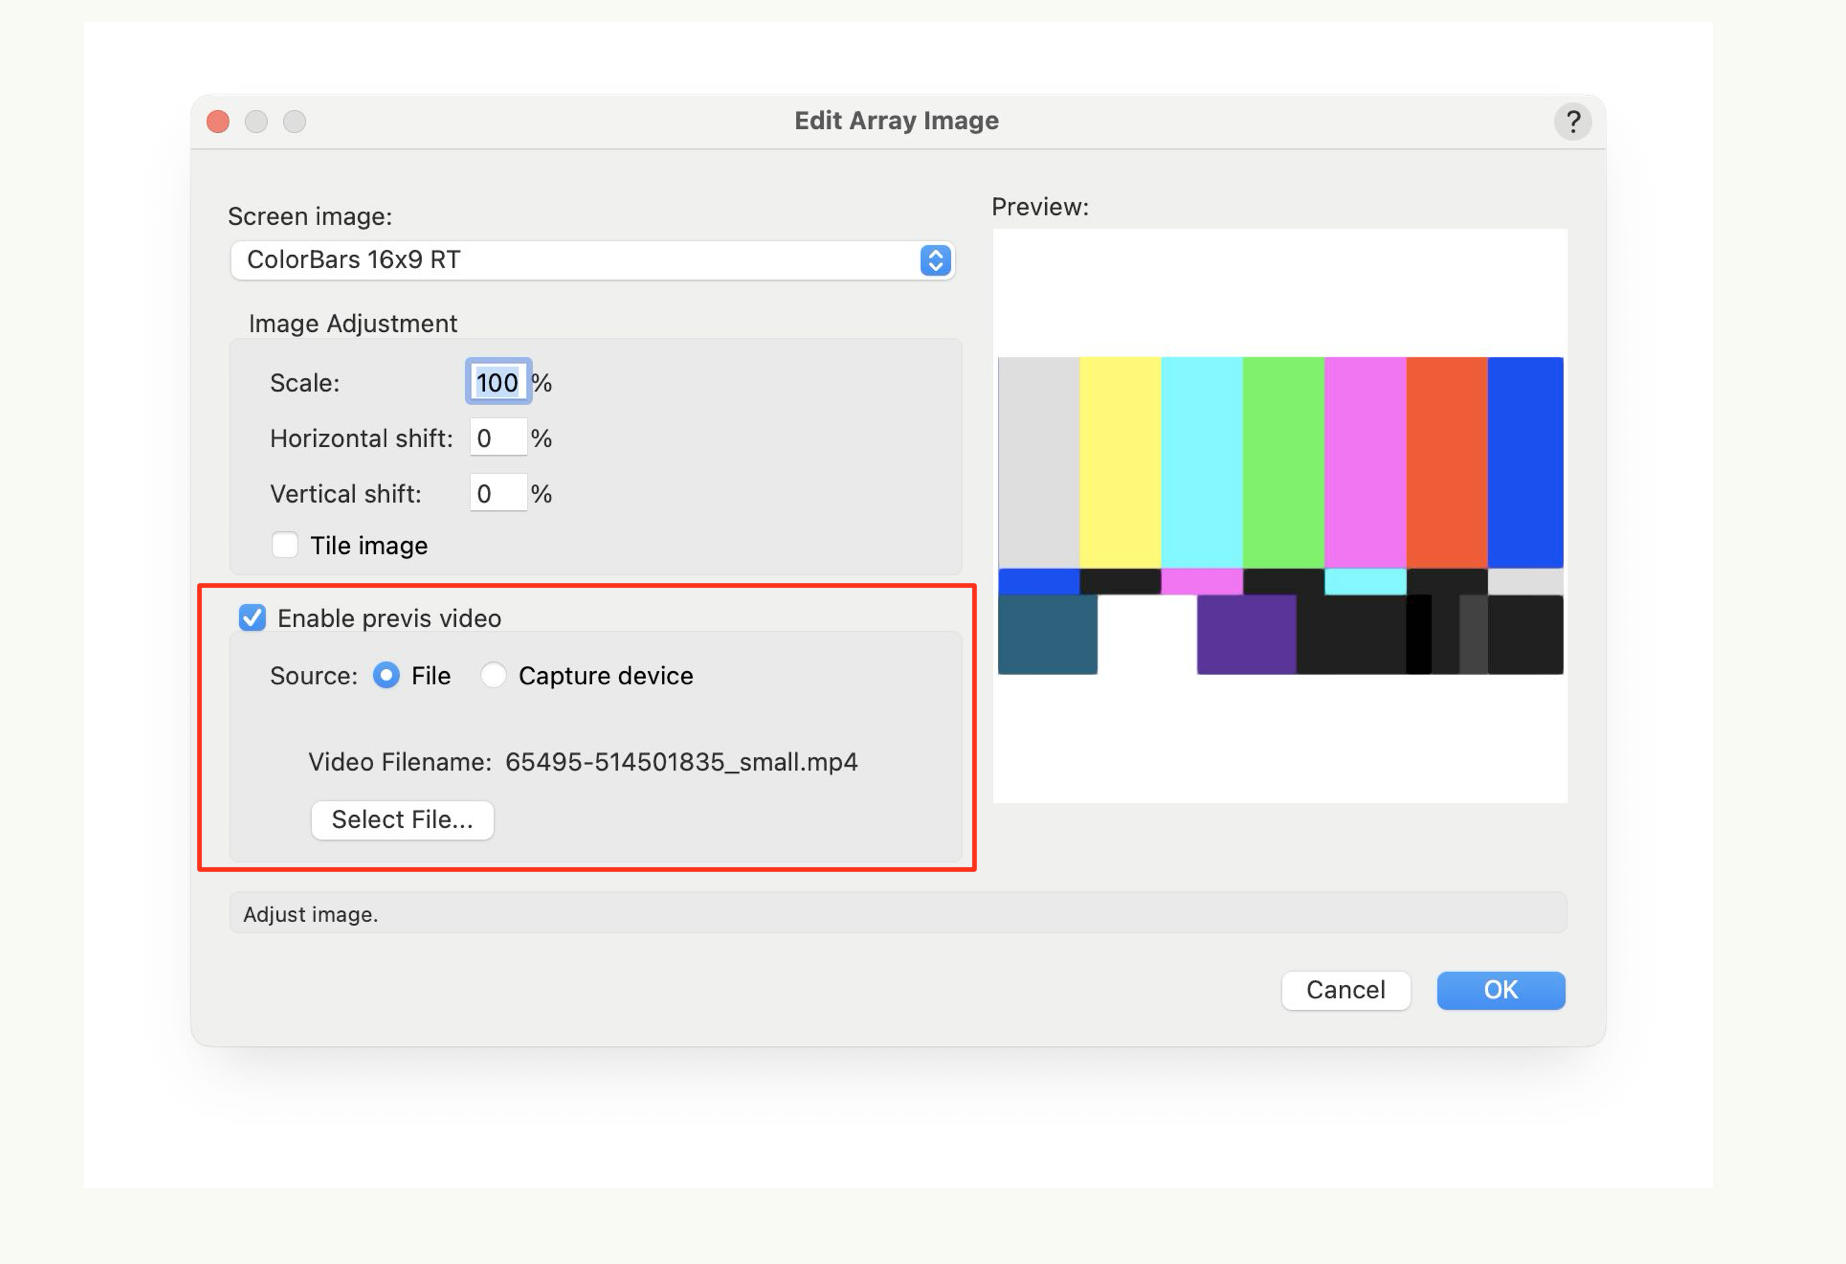Click the Vertical shift value field

point(497,492)
